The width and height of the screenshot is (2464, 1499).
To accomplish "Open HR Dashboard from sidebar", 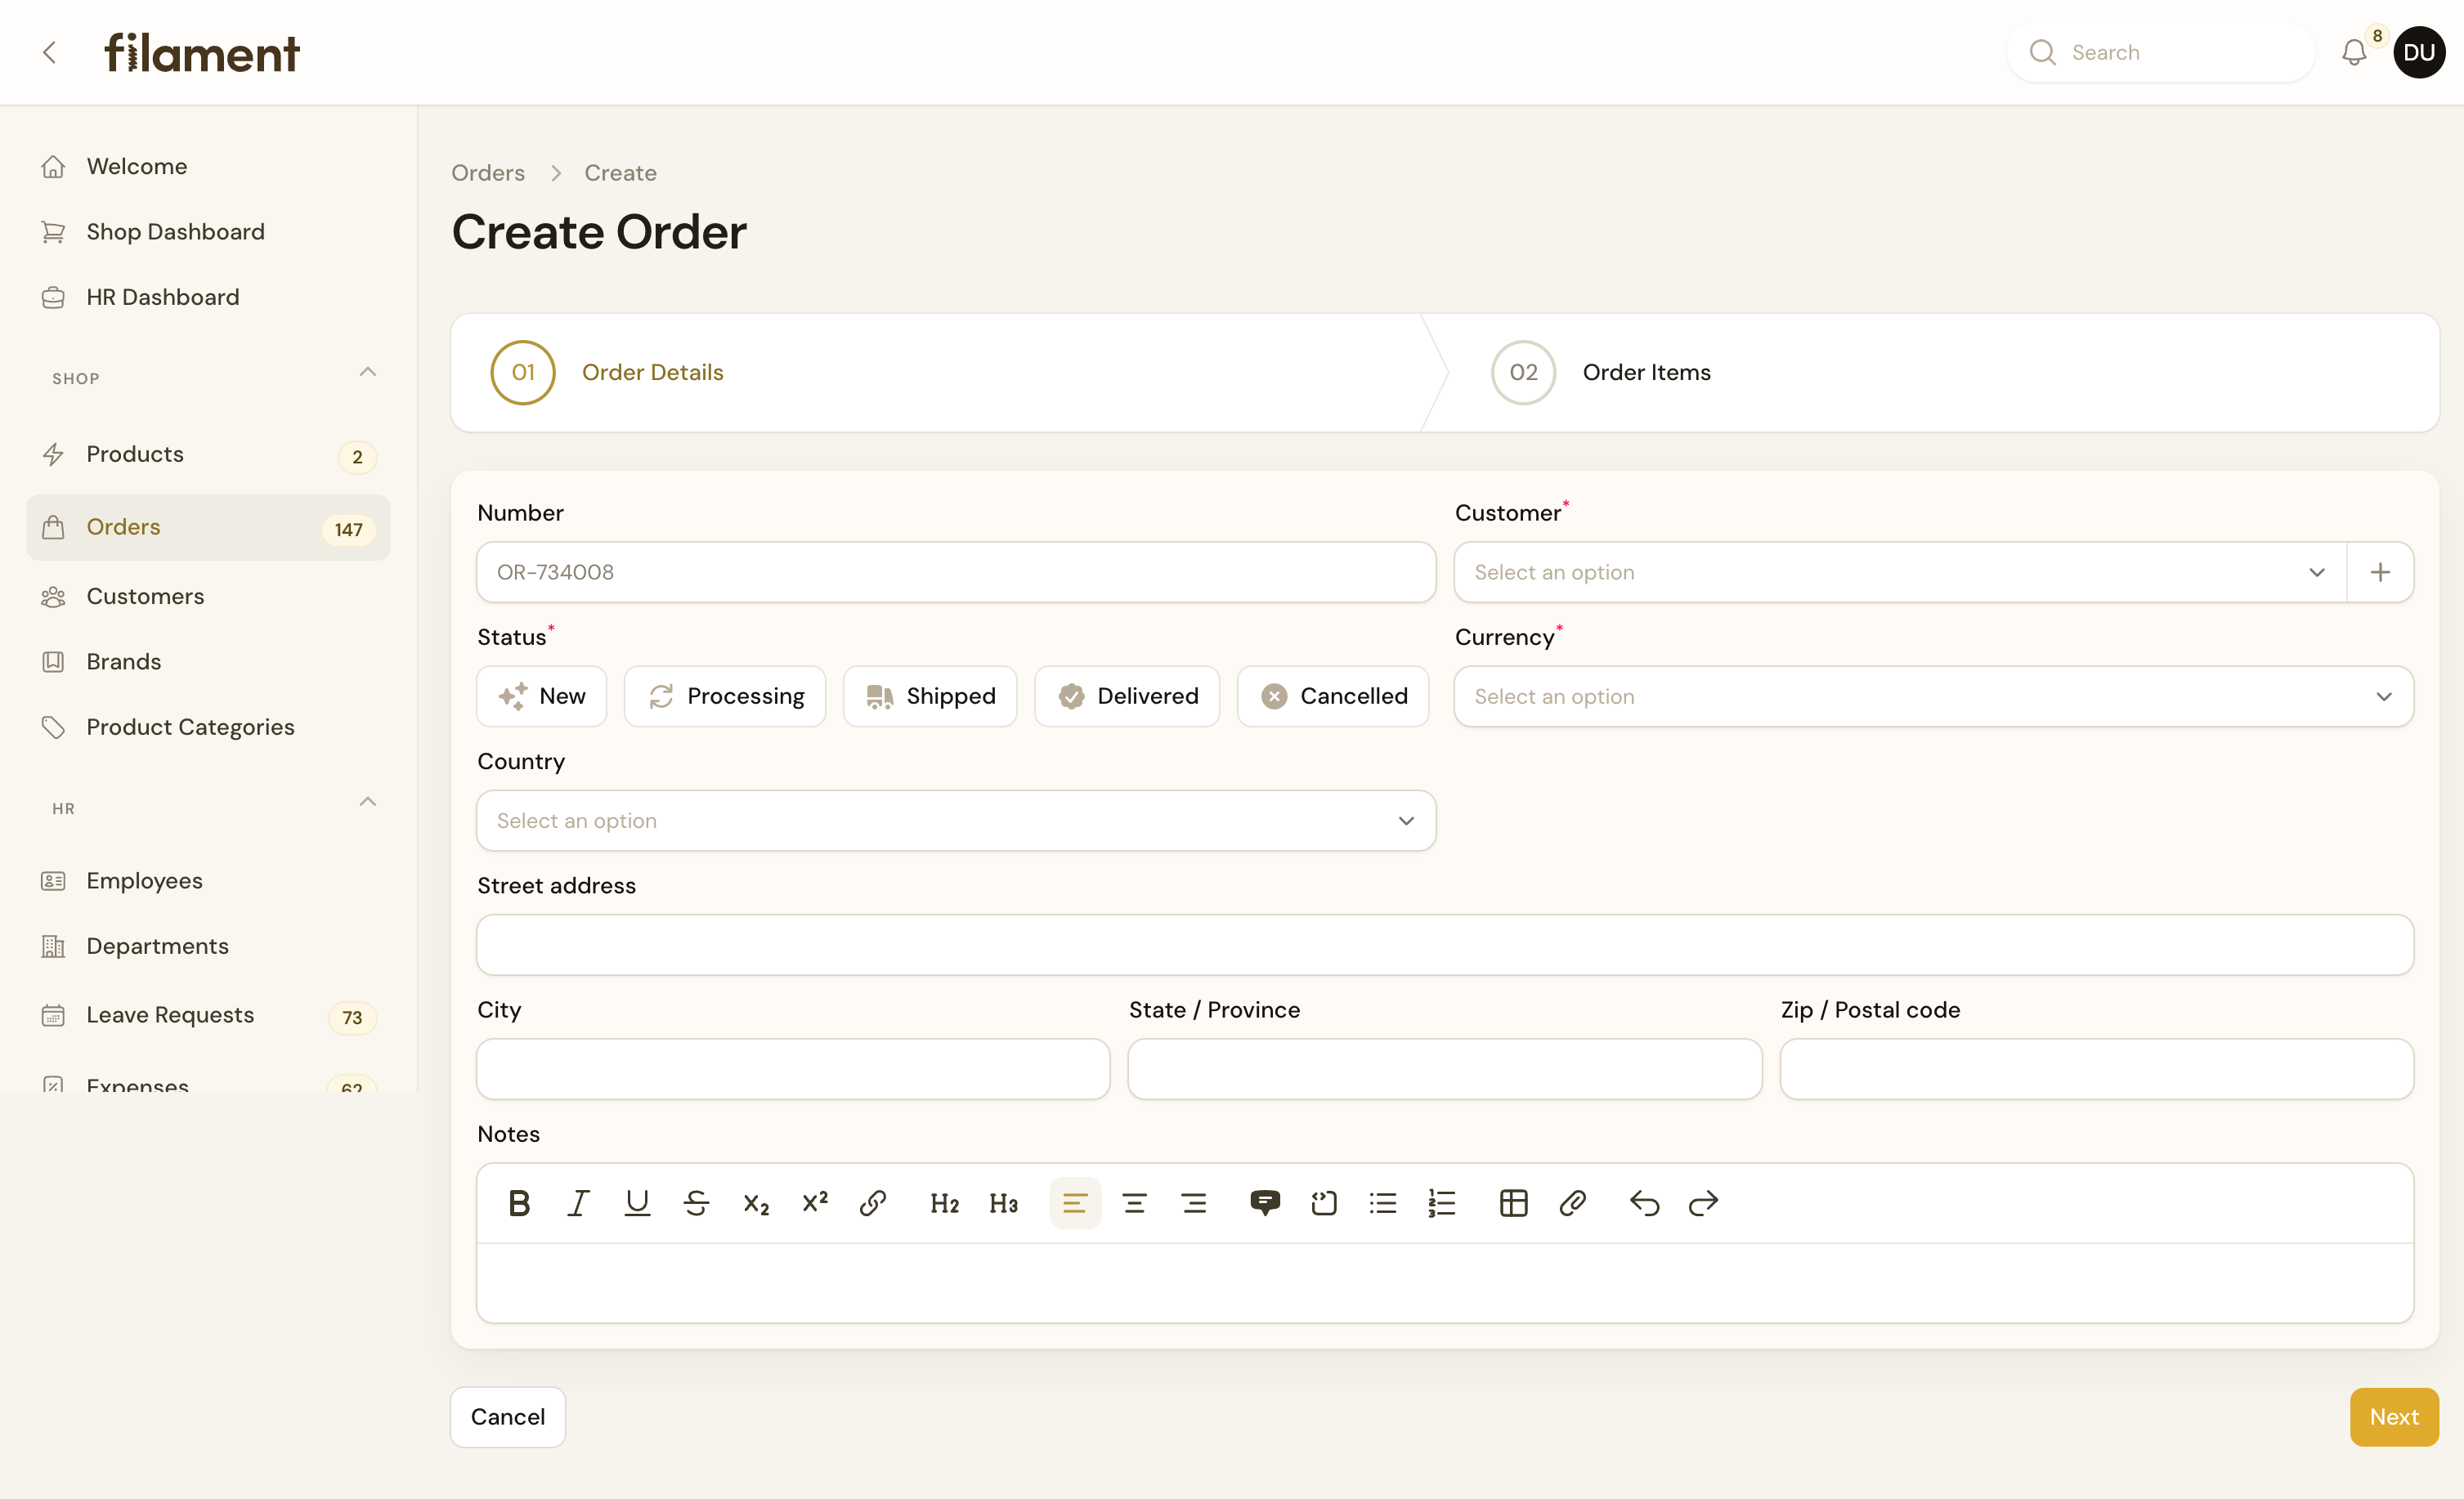I will pyautogui.click(x=208, y=297).
